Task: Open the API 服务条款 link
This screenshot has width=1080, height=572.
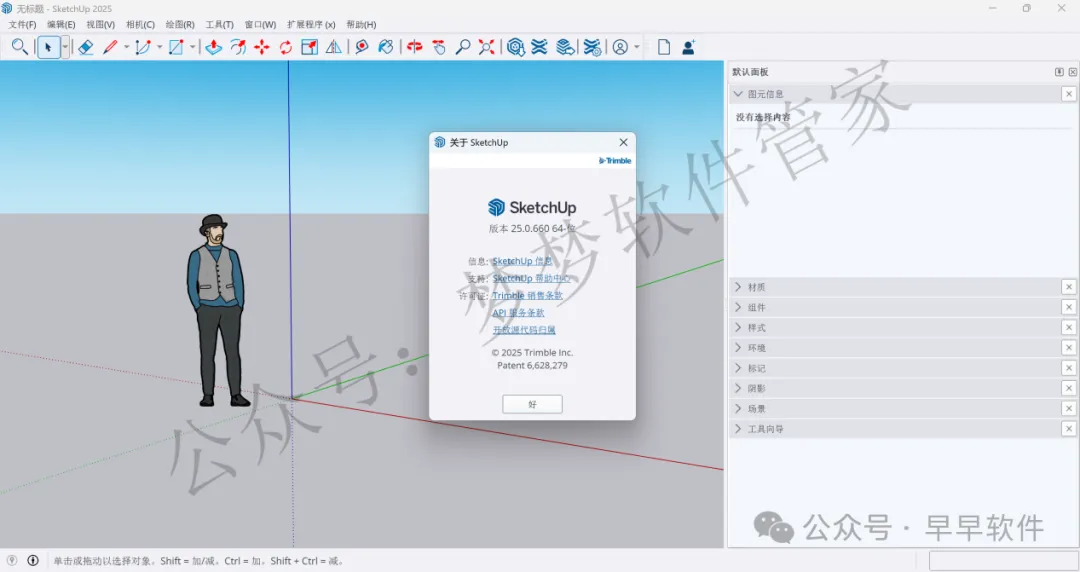Action: coord(518,313)
